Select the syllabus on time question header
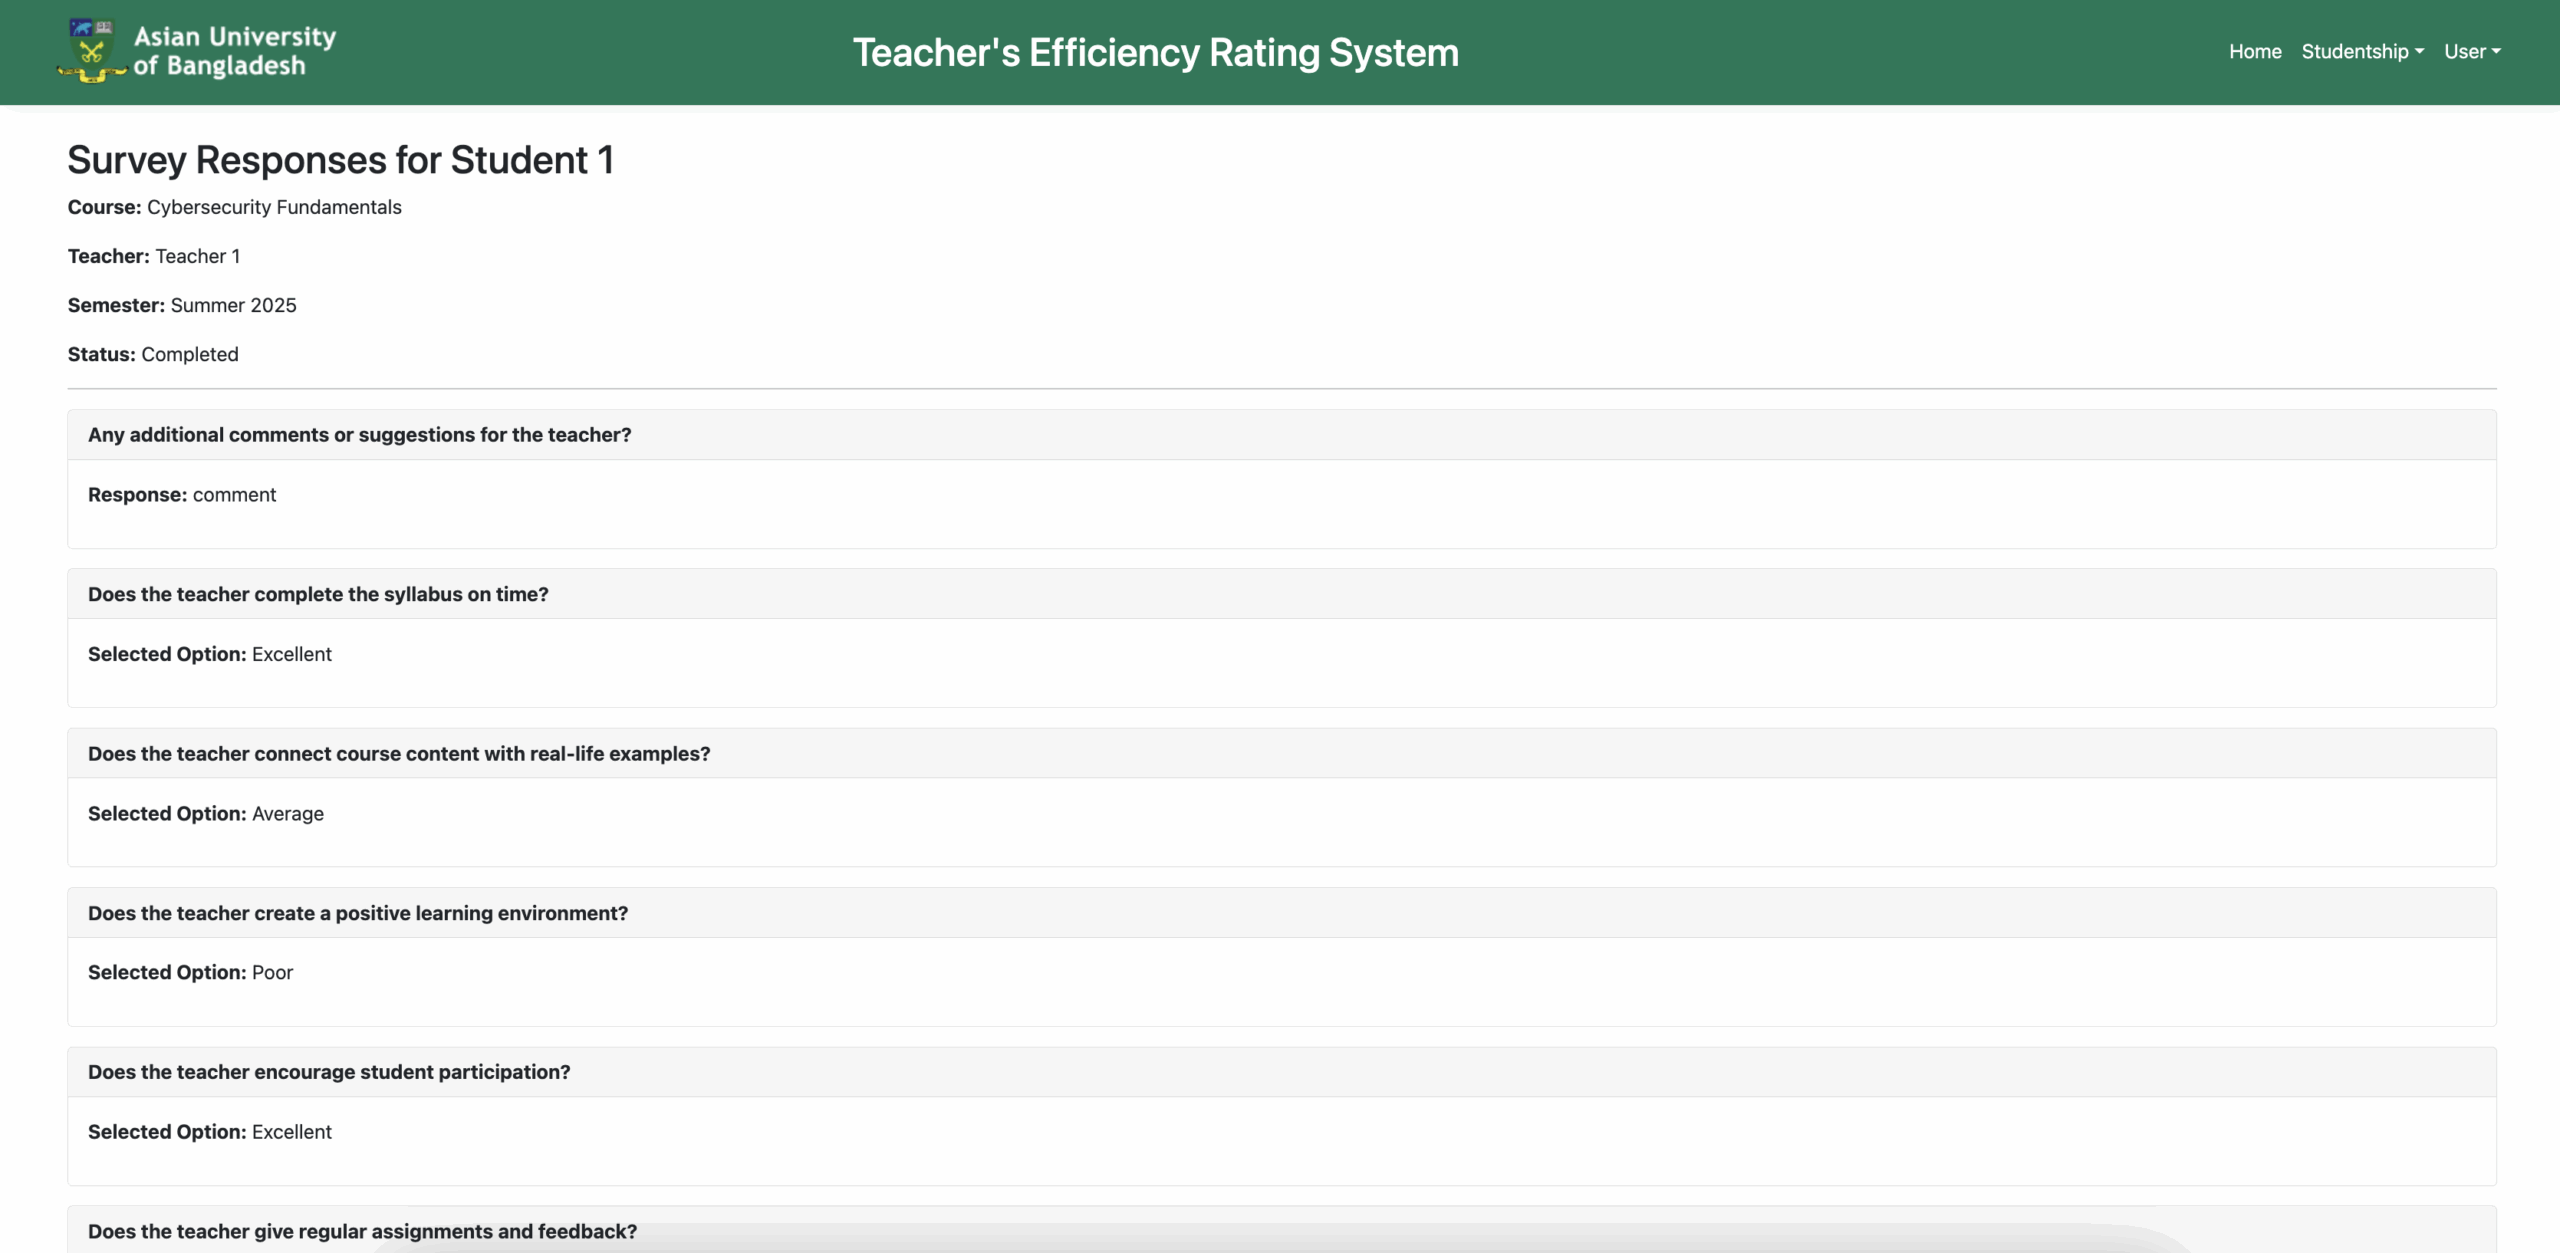The image size is (2560, 1253). [318, 594]
